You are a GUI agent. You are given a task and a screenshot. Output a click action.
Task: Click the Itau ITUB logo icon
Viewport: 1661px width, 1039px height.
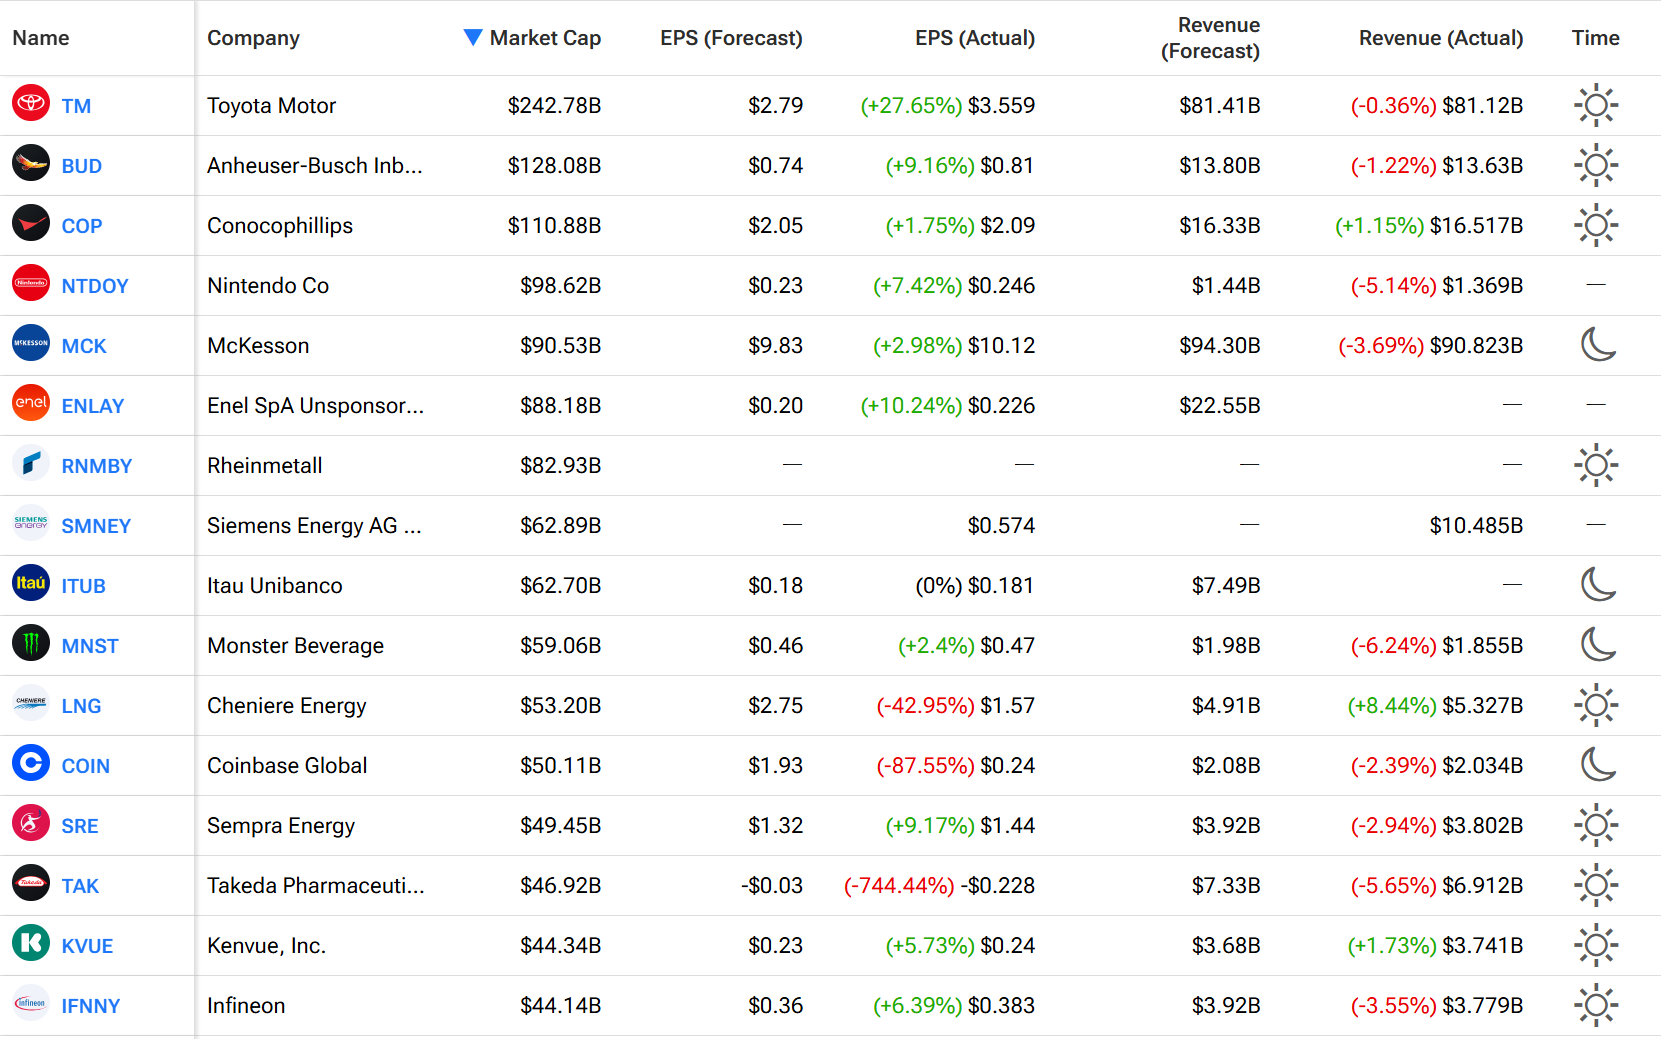coord(31,583)
